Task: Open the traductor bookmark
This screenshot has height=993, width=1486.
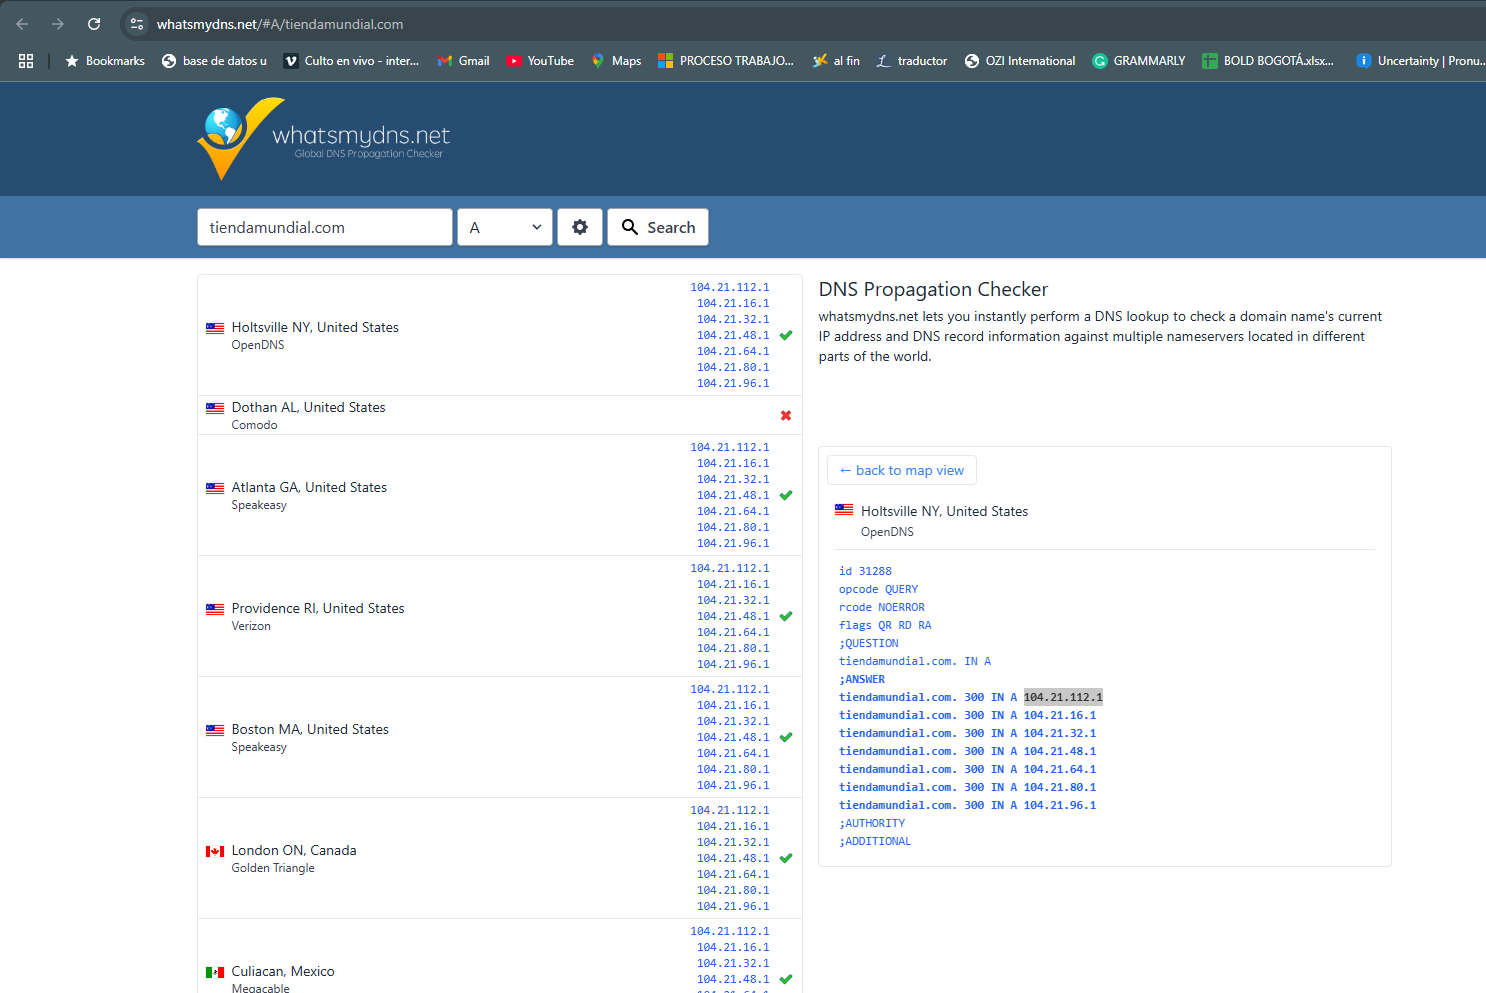Action: click(x=912, y=61)
